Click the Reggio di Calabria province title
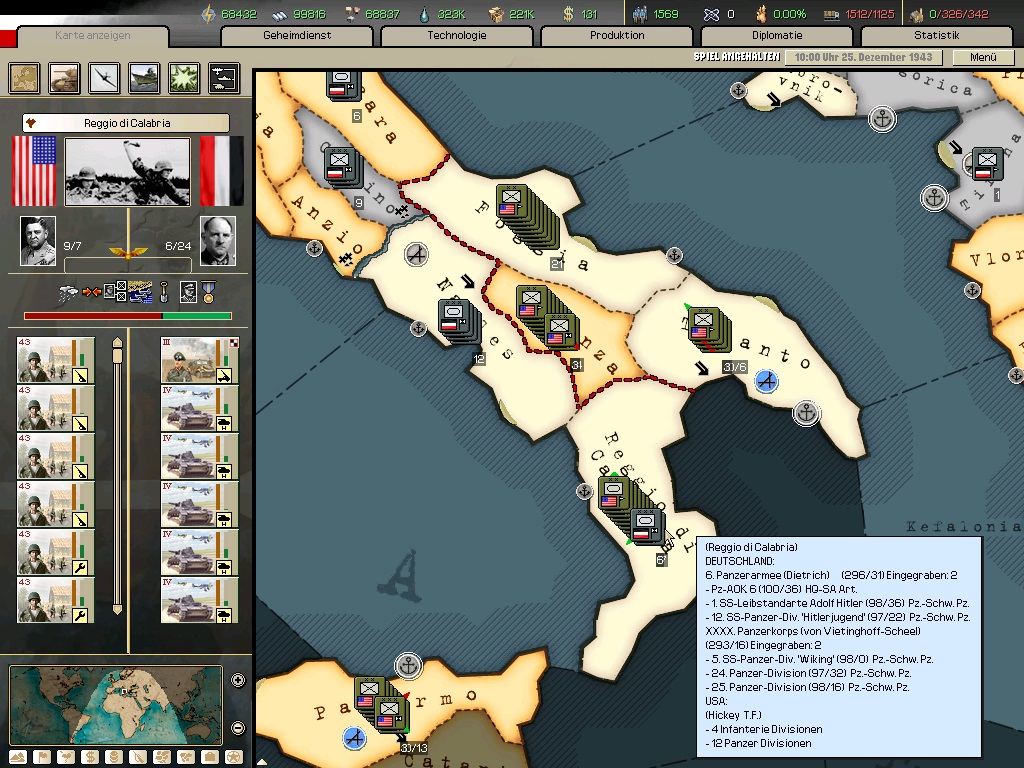Viewport: 1024px width, 768px height. [x=126, y=123]
